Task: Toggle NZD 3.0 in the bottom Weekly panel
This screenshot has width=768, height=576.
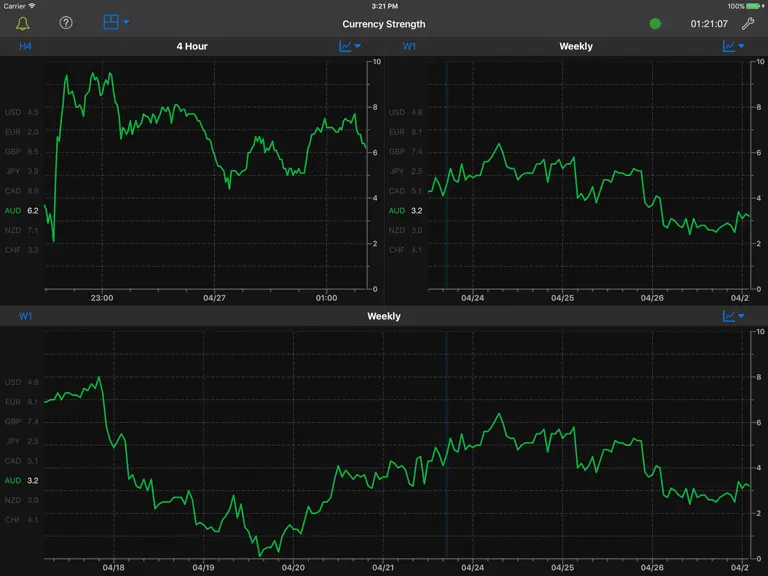Action: pos(22,500)
